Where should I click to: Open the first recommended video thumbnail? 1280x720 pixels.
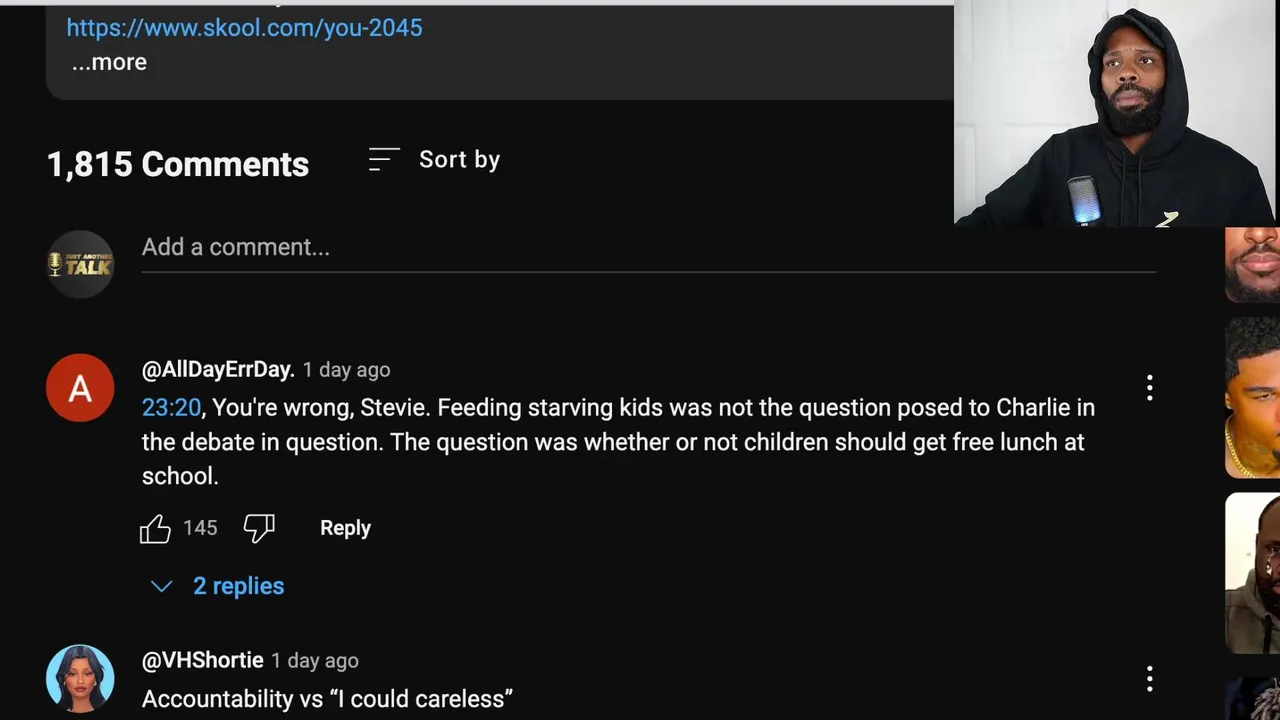(1252, 266)
